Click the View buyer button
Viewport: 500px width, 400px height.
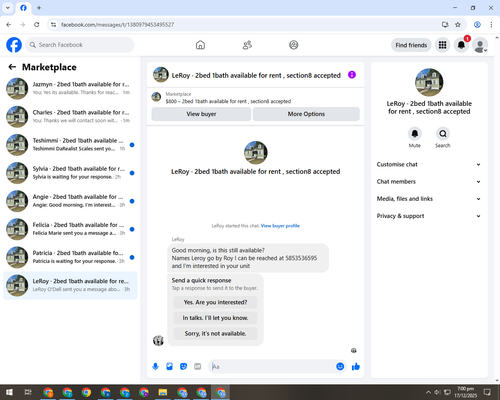pos(201,114)
